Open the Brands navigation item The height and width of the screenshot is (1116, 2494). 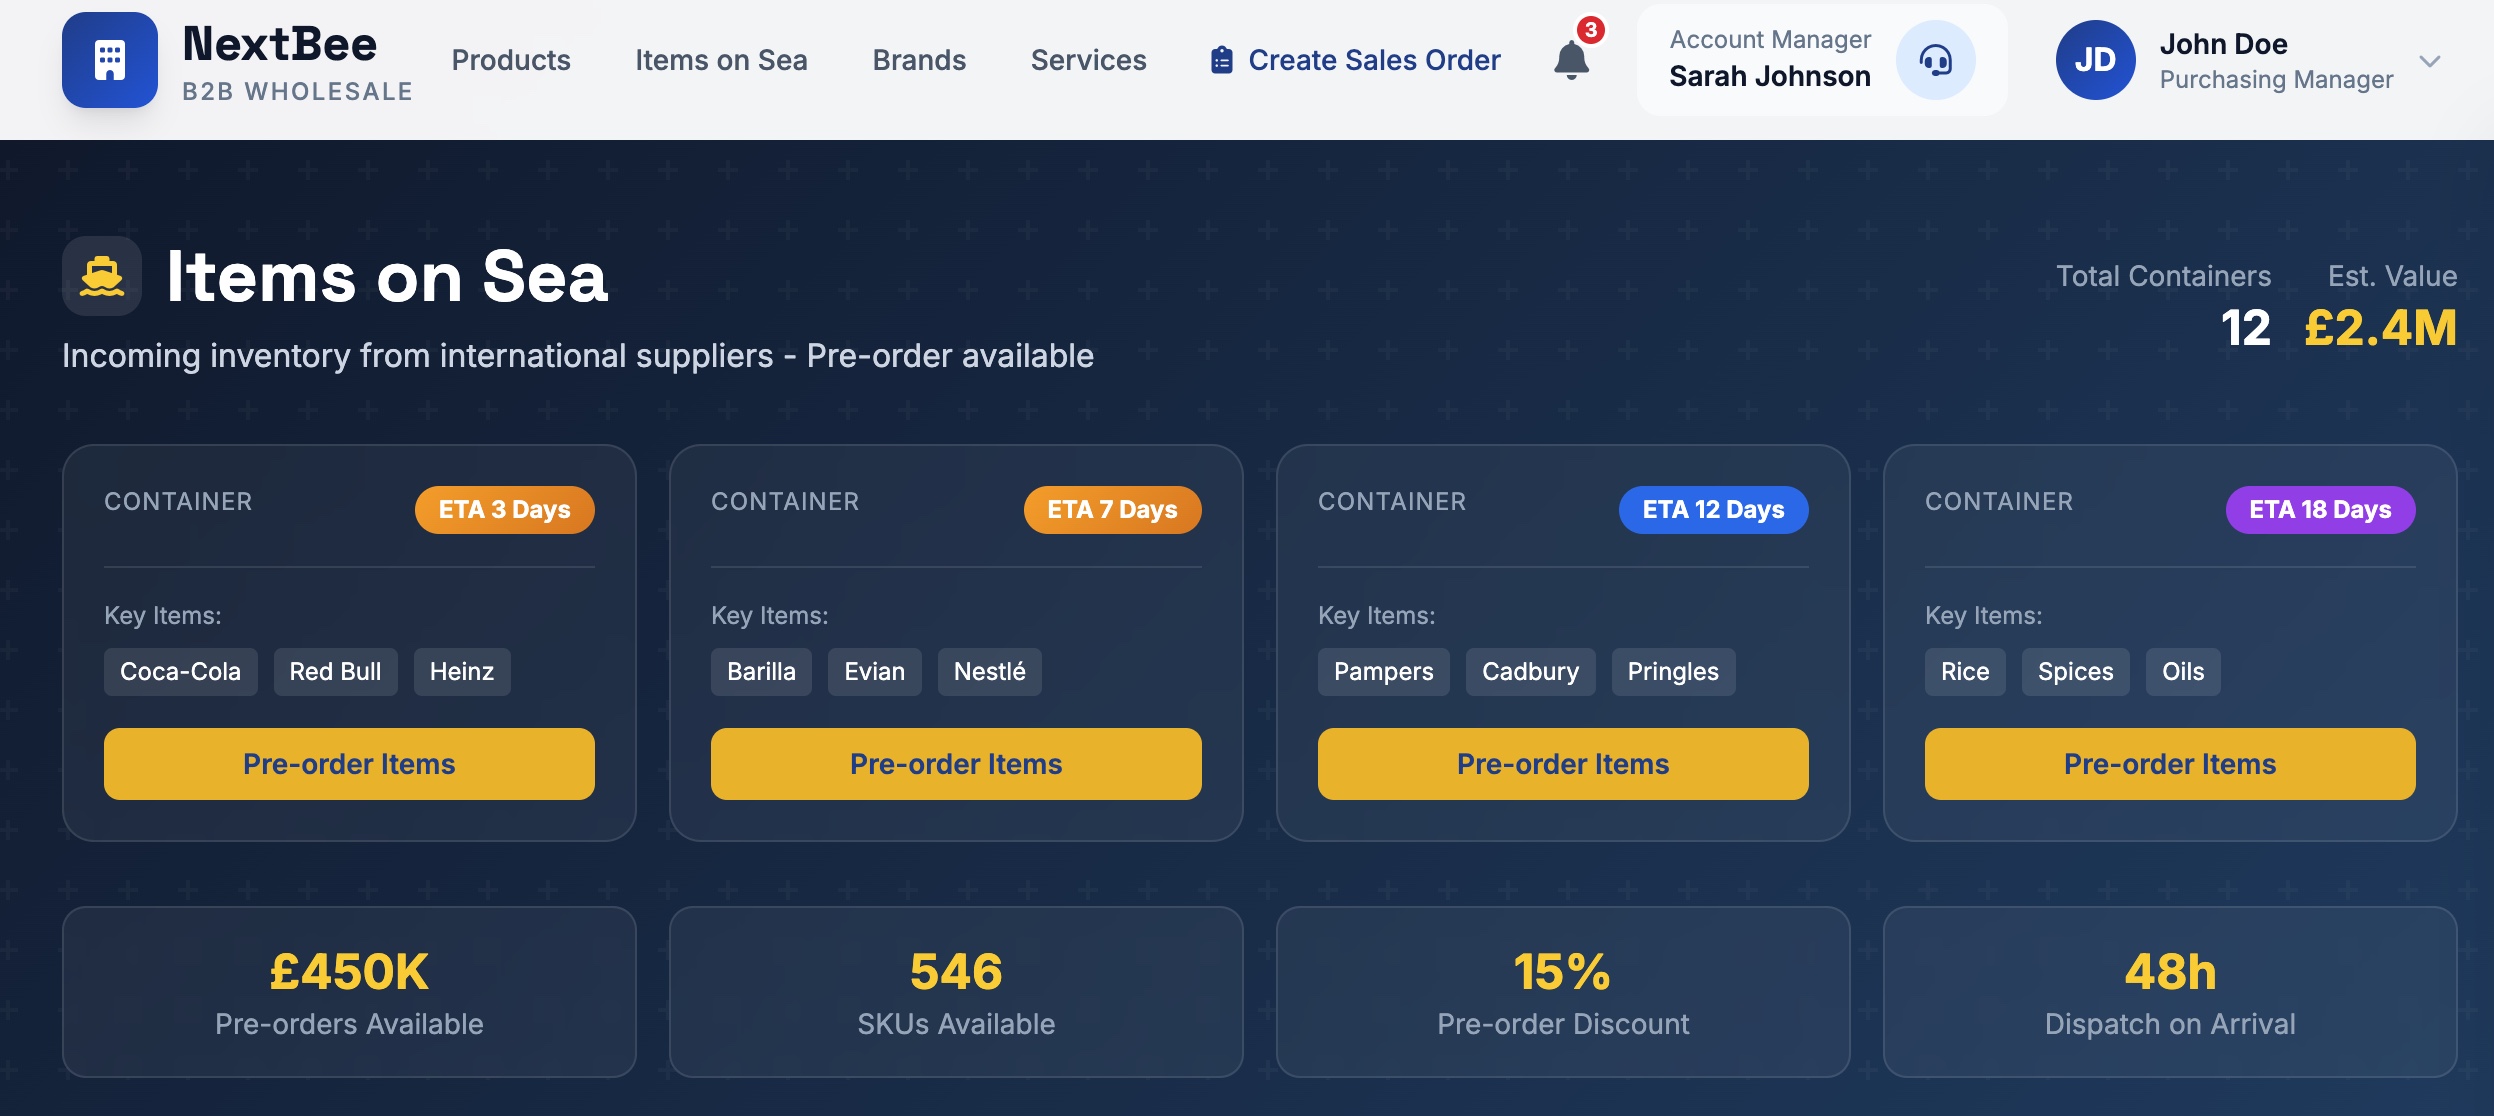(919, 61)
